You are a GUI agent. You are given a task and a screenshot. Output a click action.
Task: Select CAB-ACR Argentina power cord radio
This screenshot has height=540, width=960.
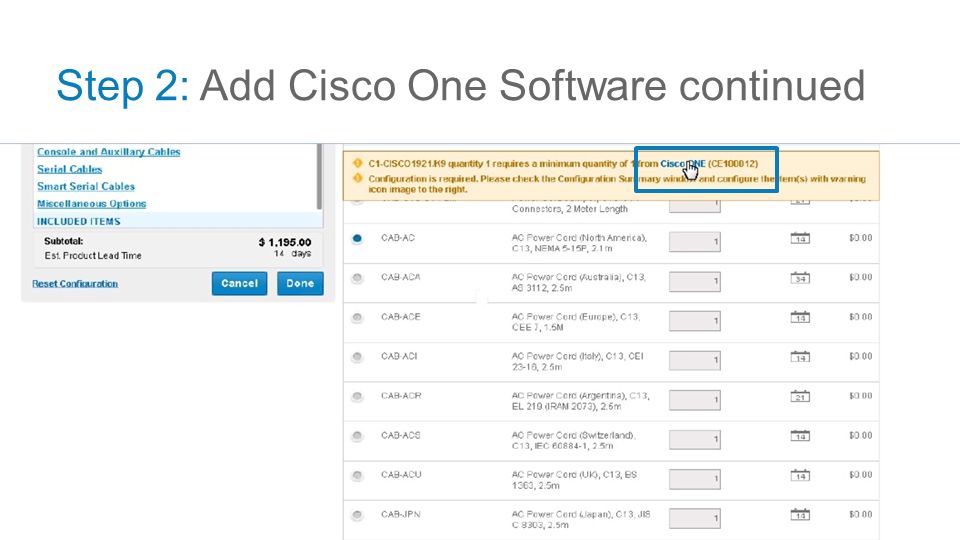(357, 397)
